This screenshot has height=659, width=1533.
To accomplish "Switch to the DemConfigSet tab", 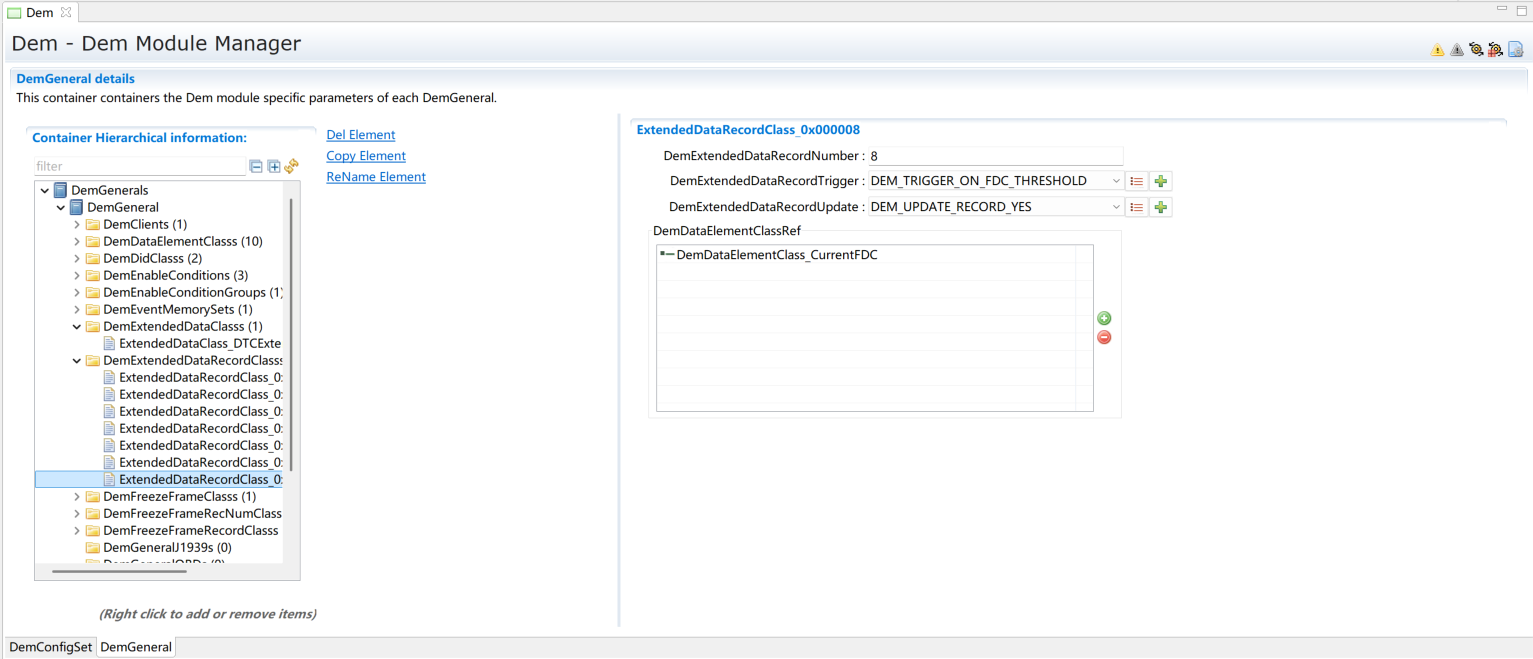I will [51, 647].
